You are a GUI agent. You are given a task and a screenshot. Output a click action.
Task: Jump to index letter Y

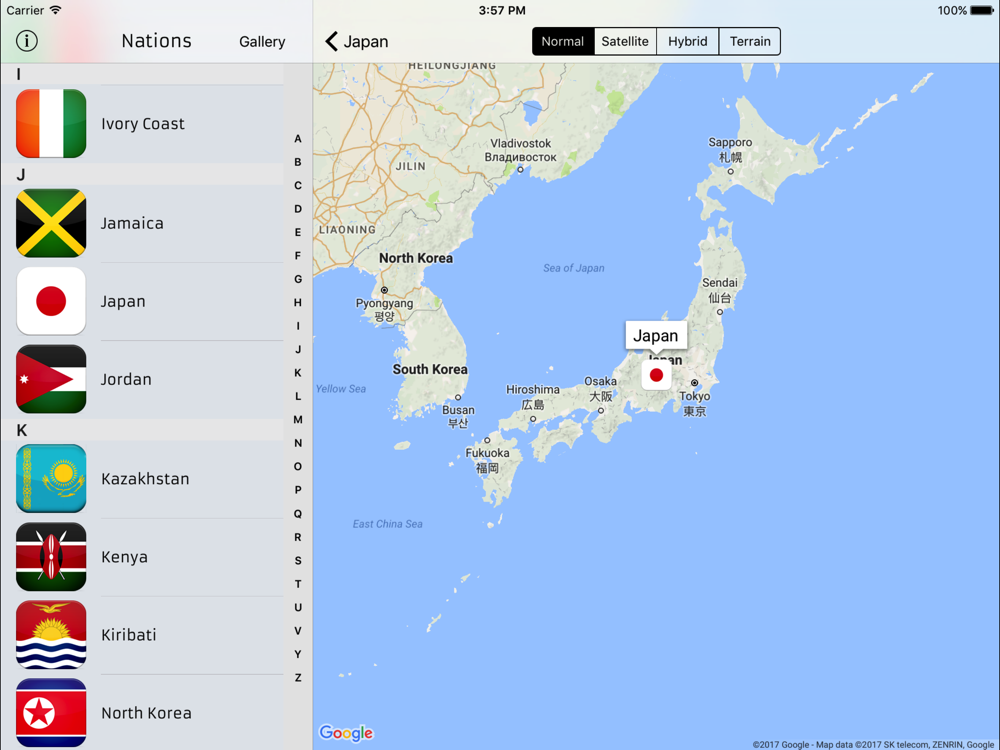tap(298, 654)
